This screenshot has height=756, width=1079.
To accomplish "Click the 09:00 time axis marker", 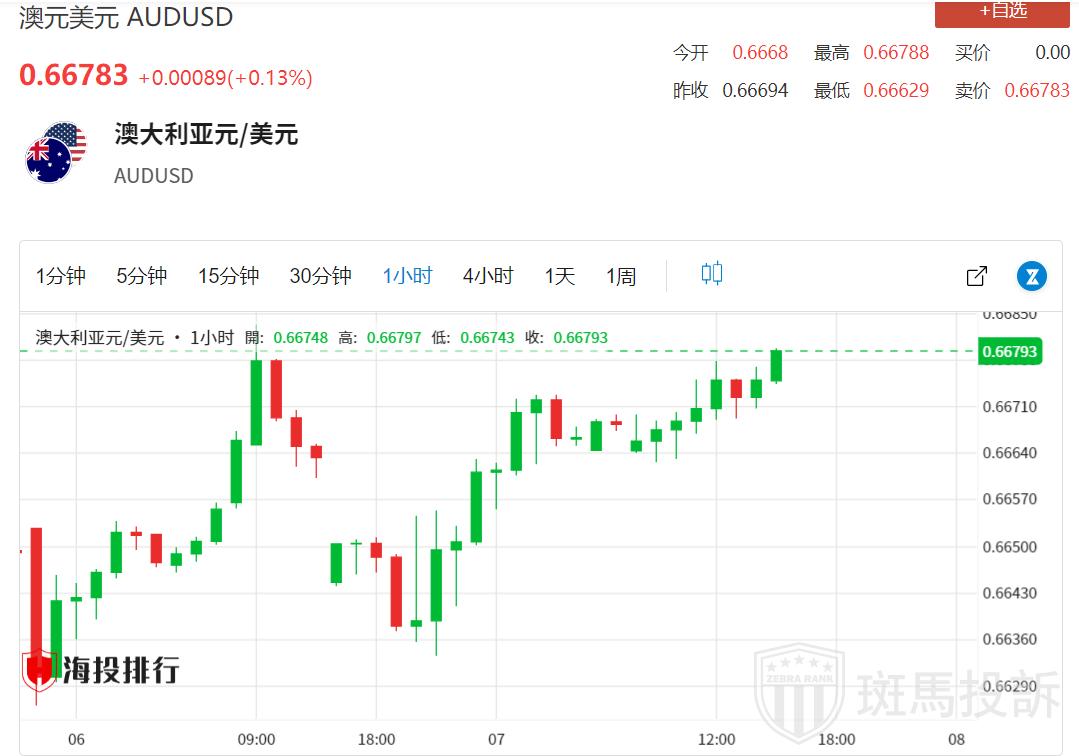I will [x=256, y=740].
